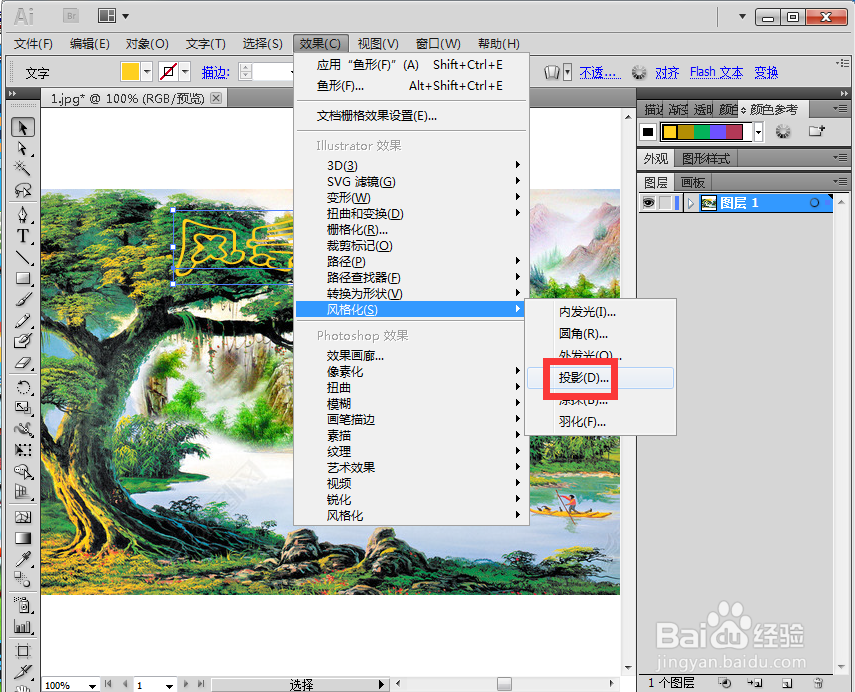Select the Line Segment tool
855x692 pixels.
tap(22, 257)
